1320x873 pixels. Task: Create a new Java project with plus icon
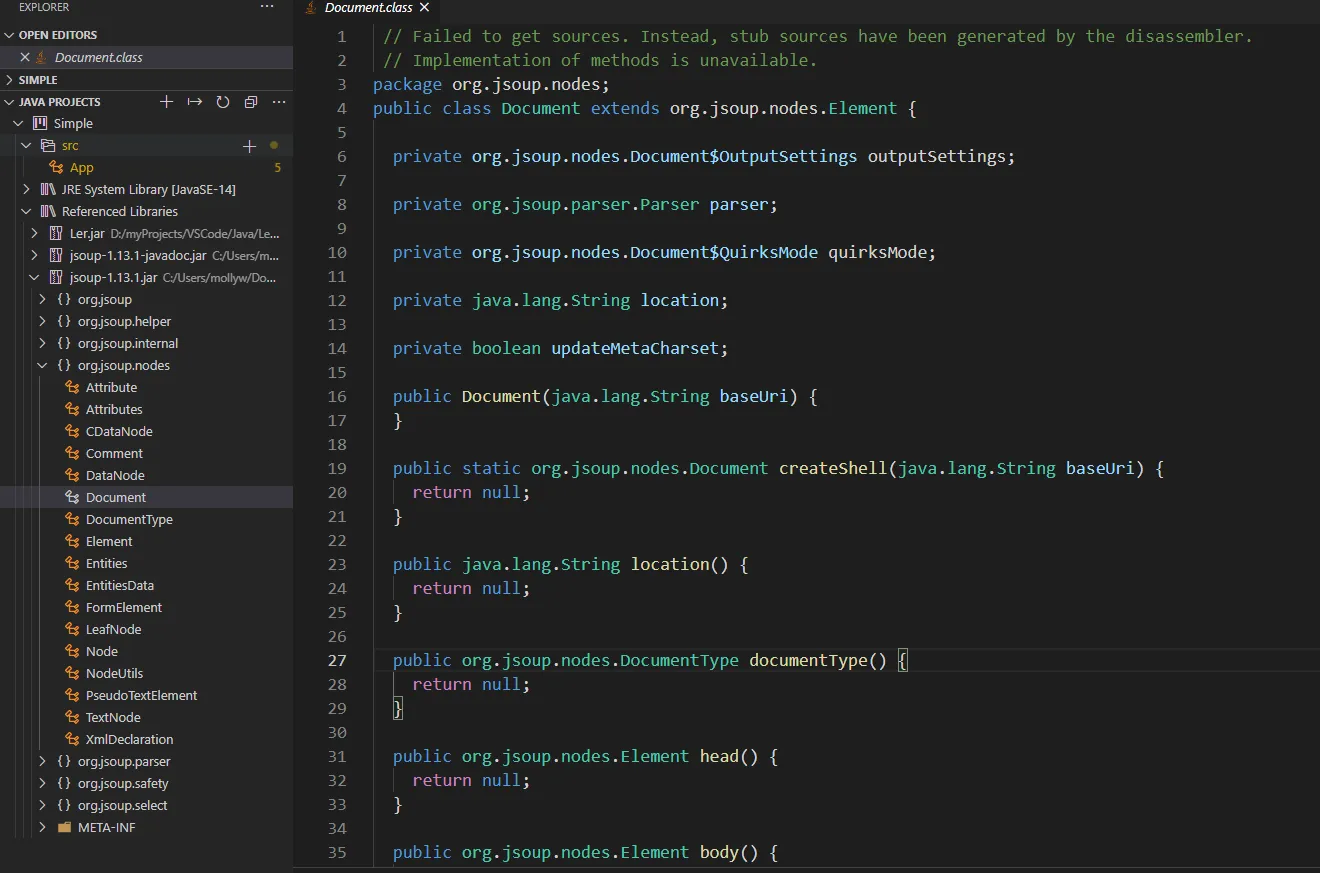(167, 102)
